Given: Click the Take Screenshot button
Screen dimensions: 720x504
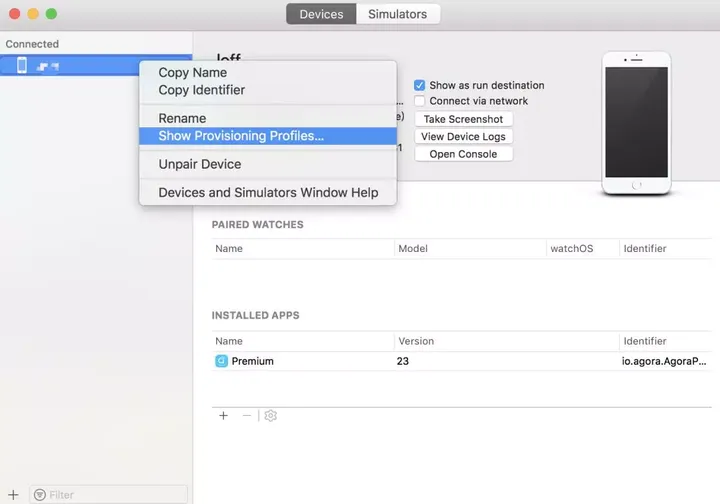Looking at the screenshot, I should pyautogui.click(x=463, y=119).
